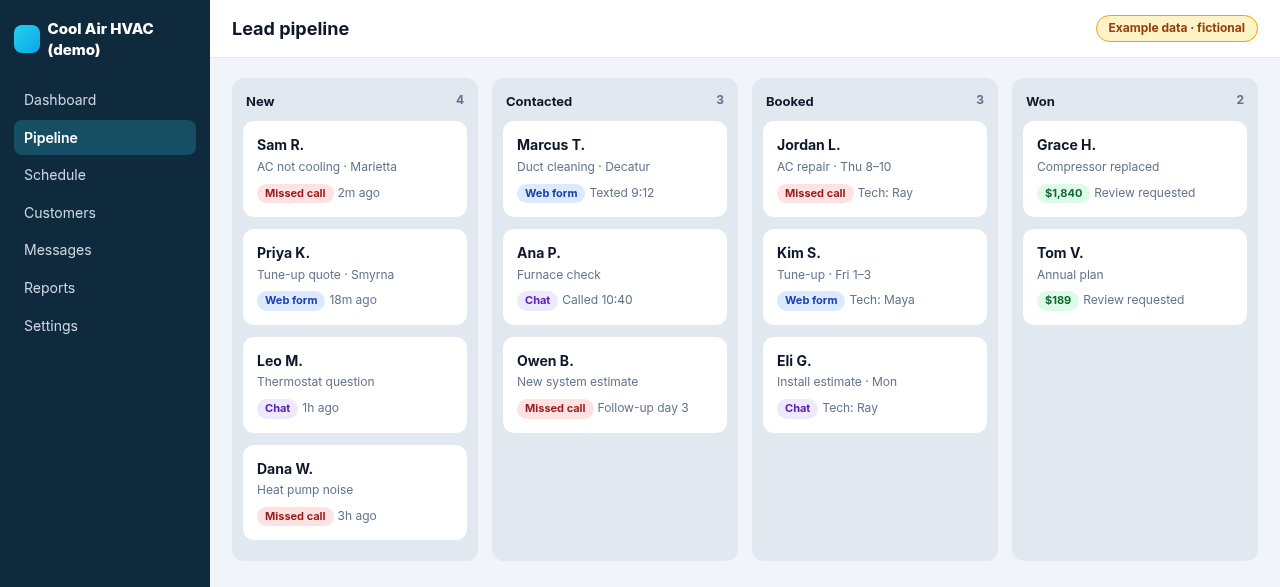Open the Sam R. lead card
This screenshot has height=587, width=1280.
(x=355, y=169)
